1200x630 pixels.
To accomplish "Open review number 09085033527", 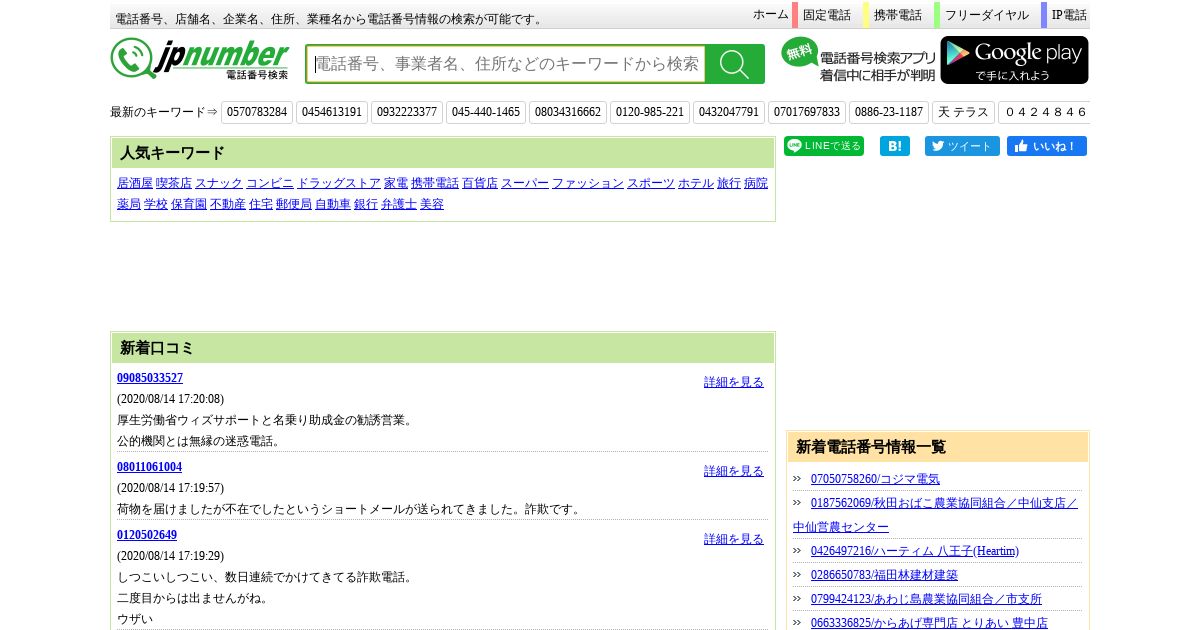I will (x=150, y=378).
